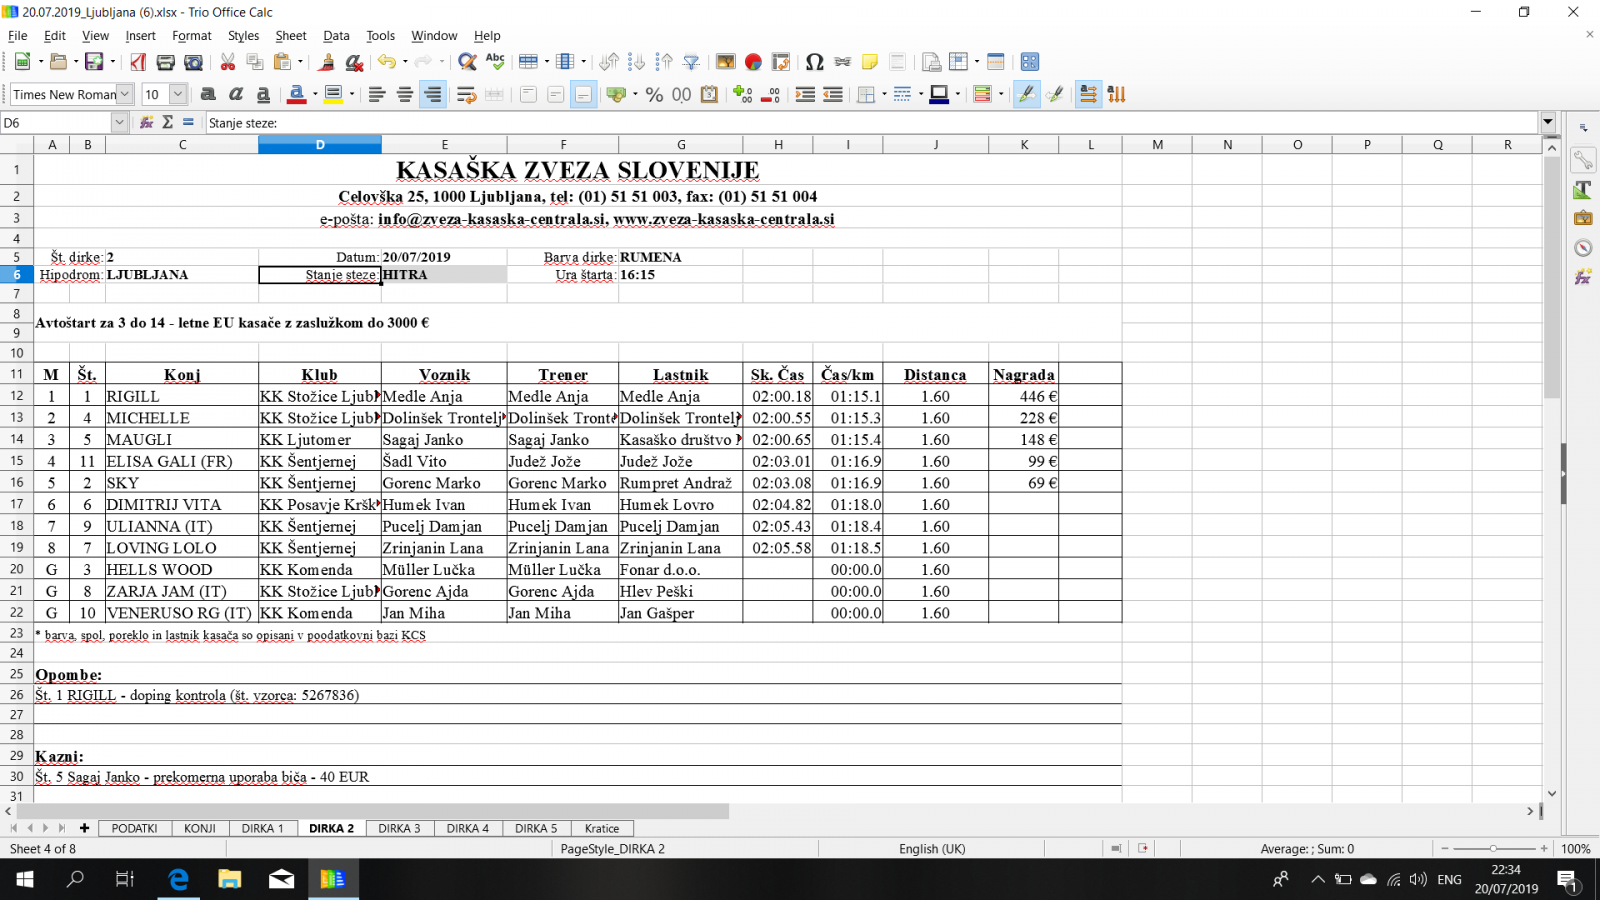
Task: Toggle the Align Right button
Action: pos(433,94)
